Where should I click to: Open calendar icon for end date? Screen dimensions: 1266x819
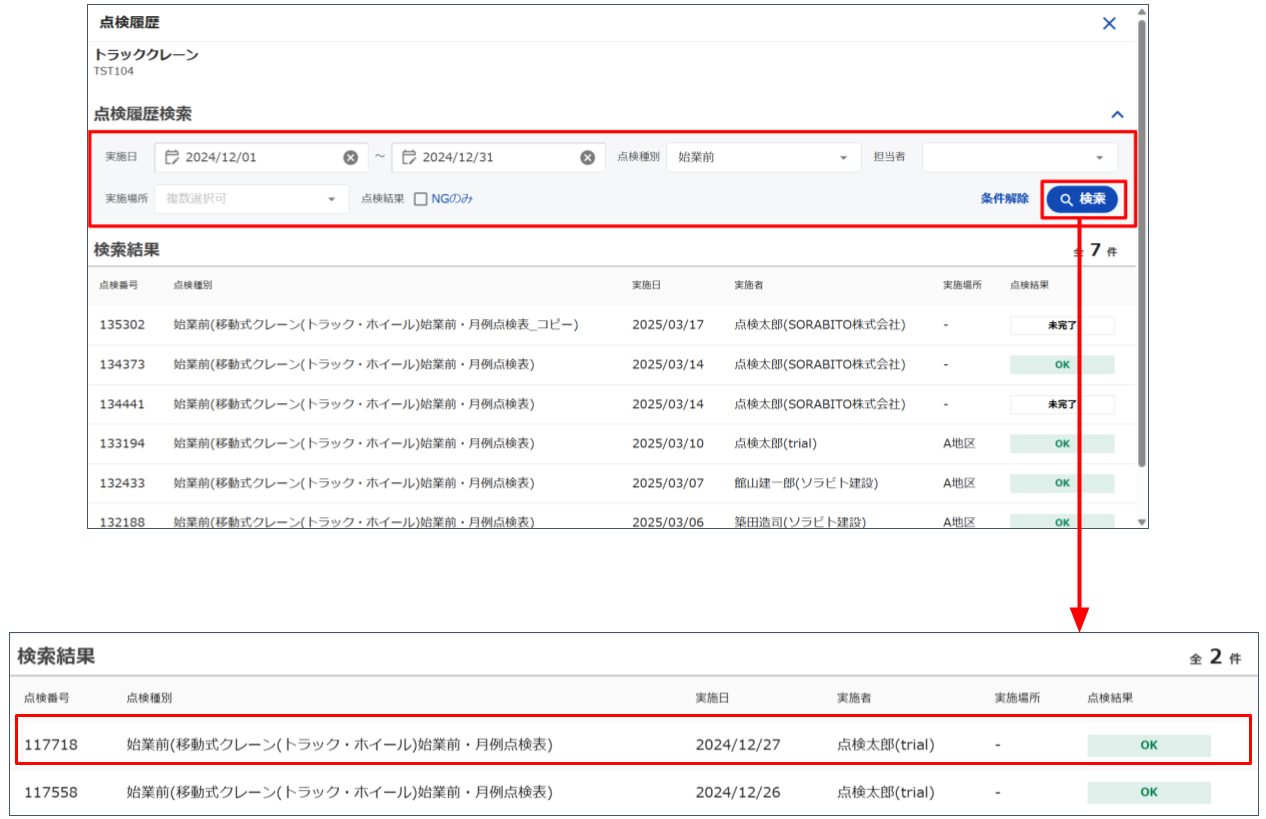409,157
